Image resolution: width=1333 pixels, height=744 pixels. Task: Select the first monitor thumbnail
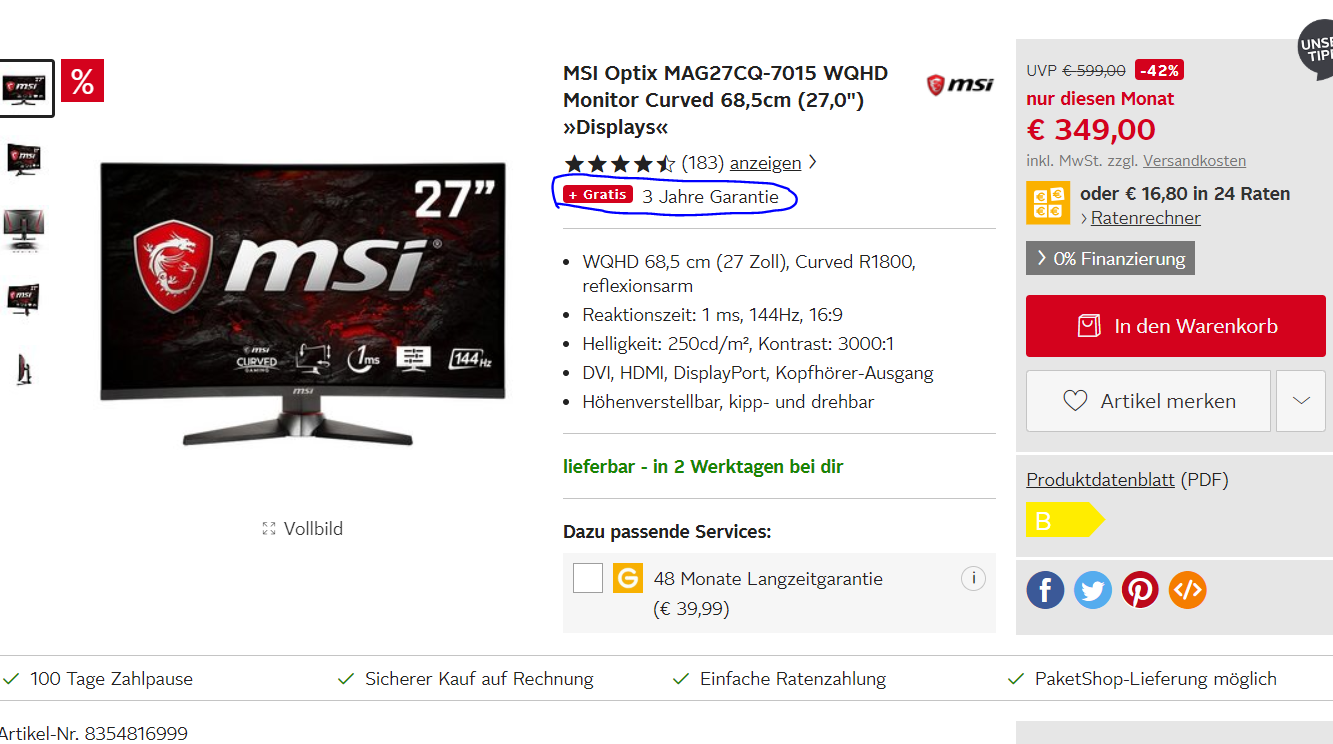point(26,88)
